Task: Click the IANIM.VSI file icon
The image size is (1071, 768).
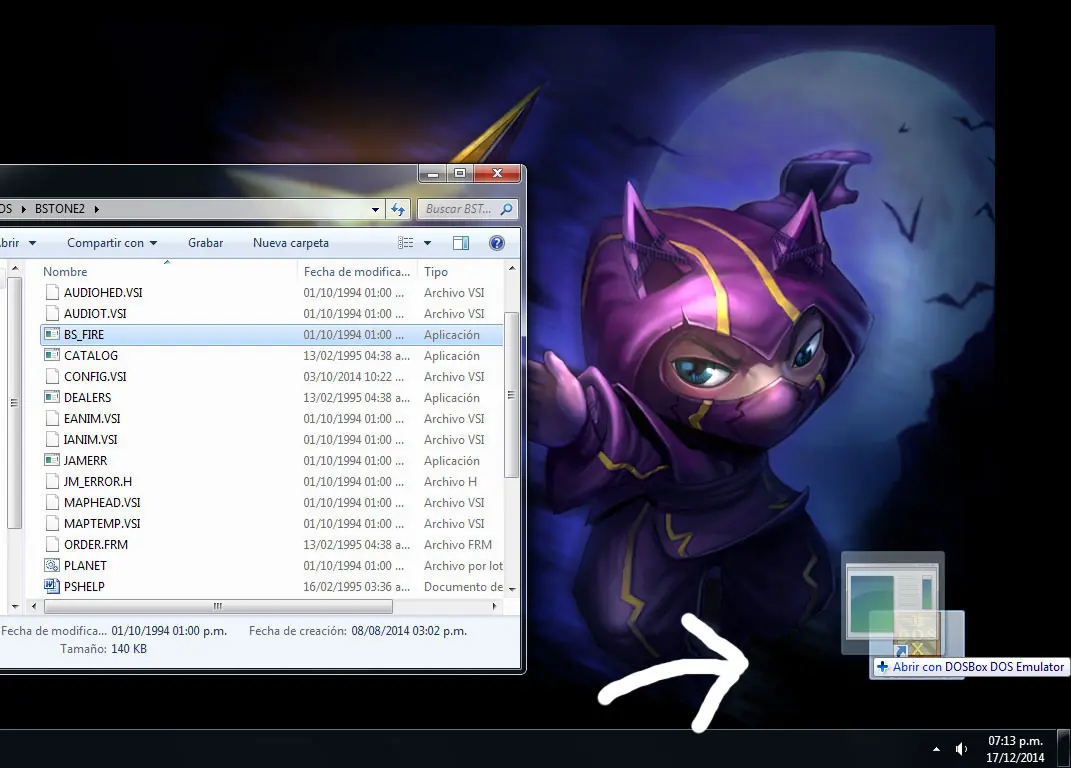Action: click(51, 439)
